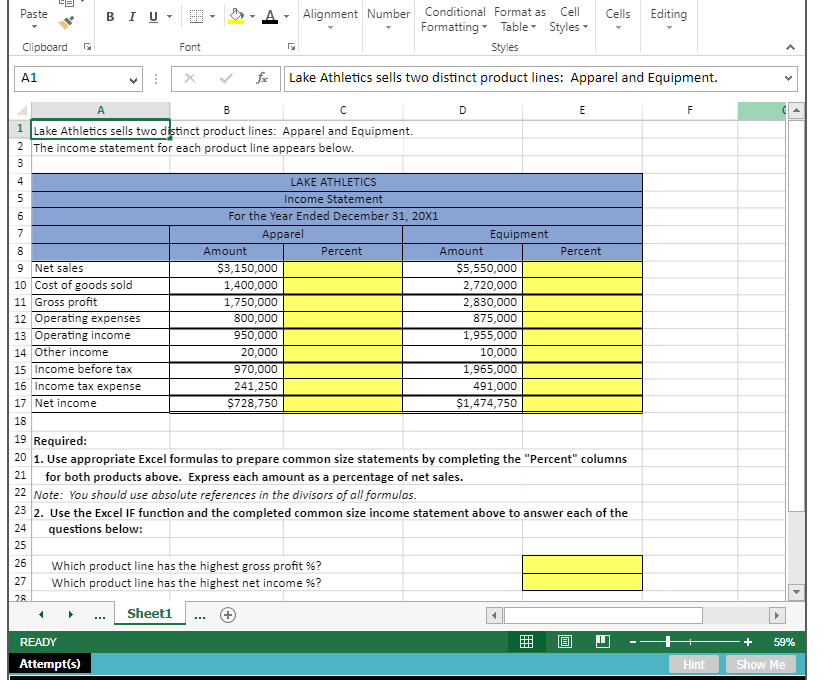Image resolution: width=825 pixels, height=680 pixels.
Task: Select column A header
Action: [100, 110]
